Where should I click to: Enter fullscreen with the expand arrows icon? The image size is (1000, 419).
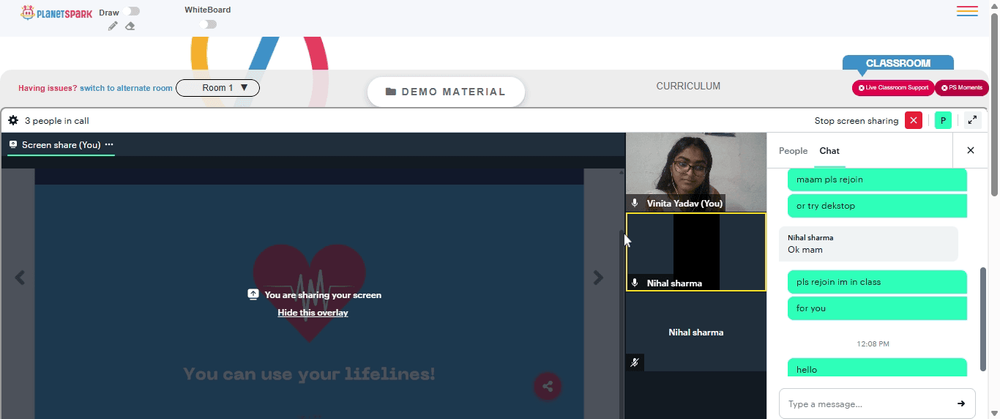tap(972, 121)
